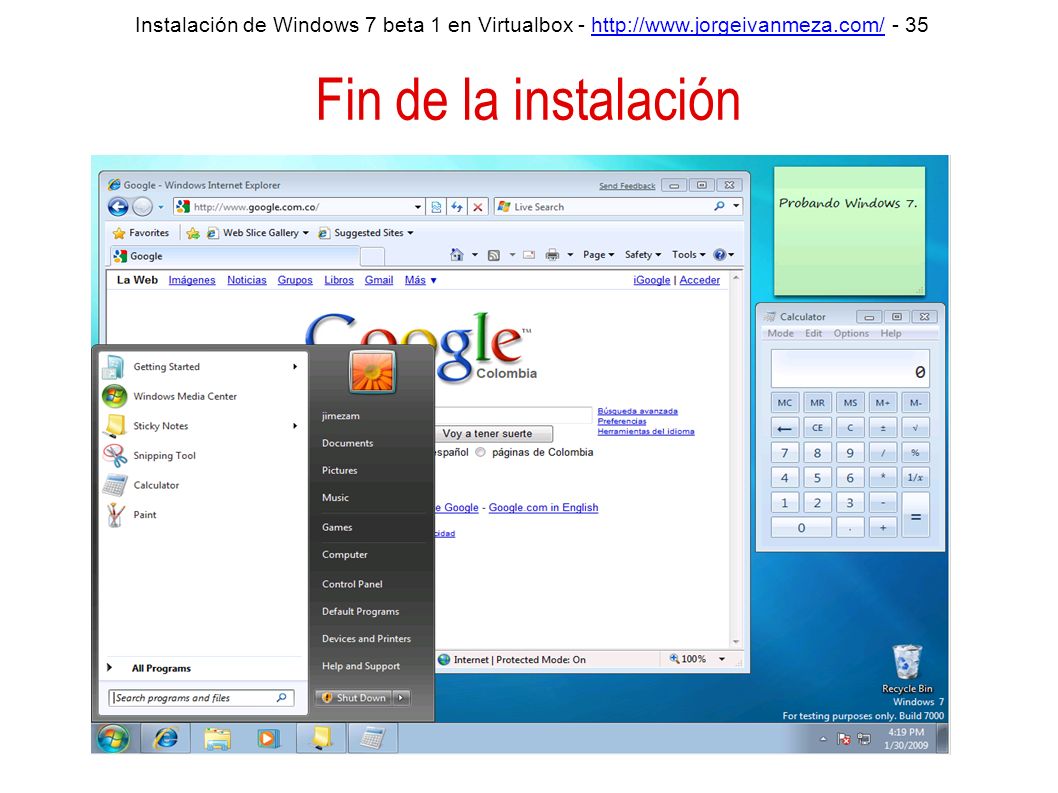Open Favorites star button
Screen dimensions: 1058x793
click(140, 233)
